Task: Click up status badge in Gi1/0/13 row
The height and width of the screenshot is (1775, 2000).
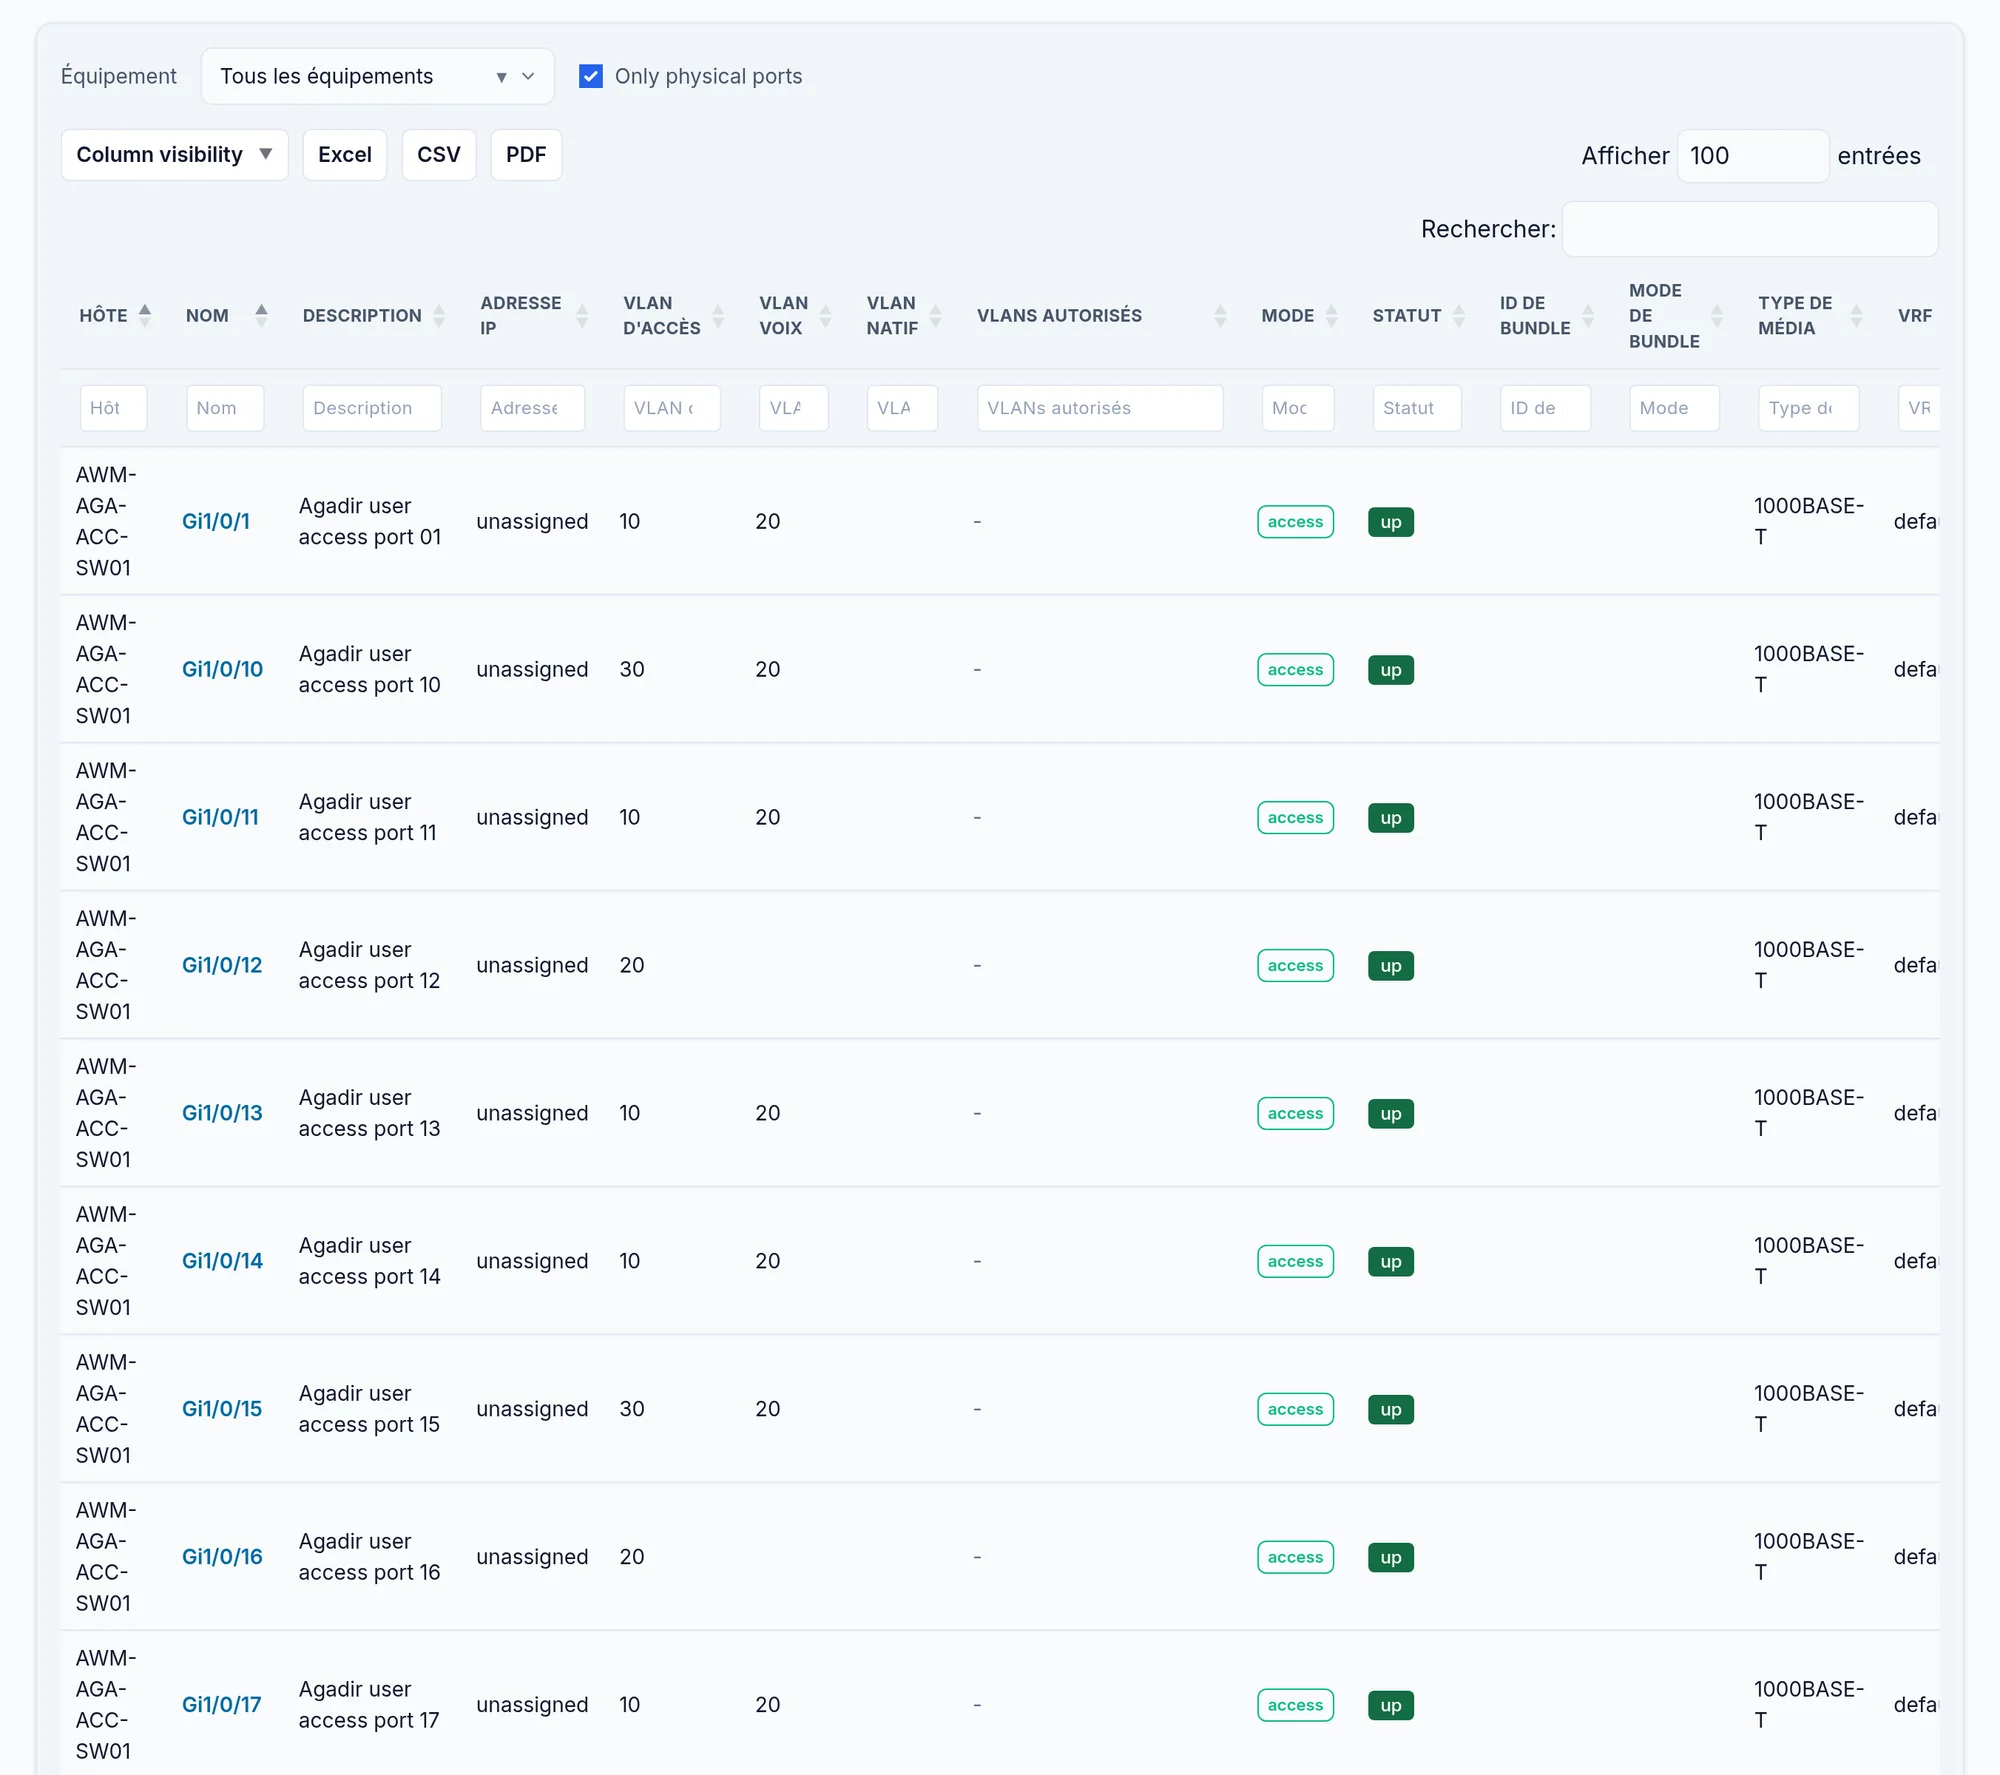Action: tap(1391, 1114)
